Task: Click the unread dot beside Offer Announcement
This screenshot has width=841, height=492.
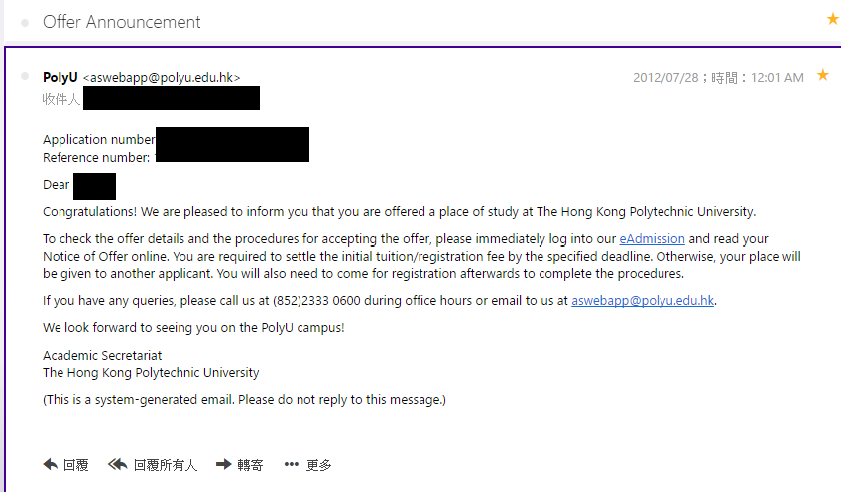Action: (25, 23)
